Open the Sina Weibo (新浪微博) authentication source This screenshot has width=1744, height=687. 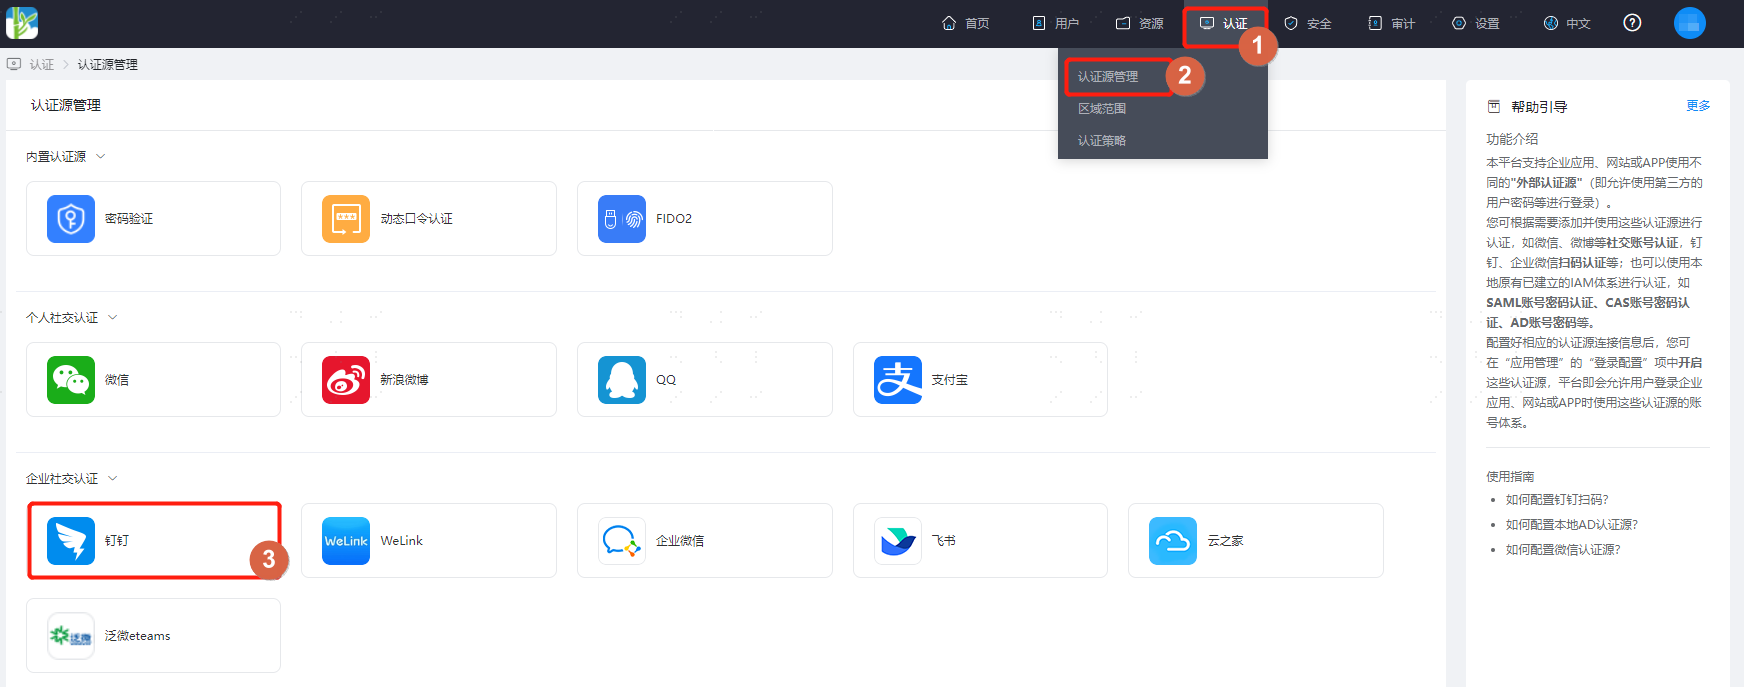pyautogui.click(x=428, y=380)
